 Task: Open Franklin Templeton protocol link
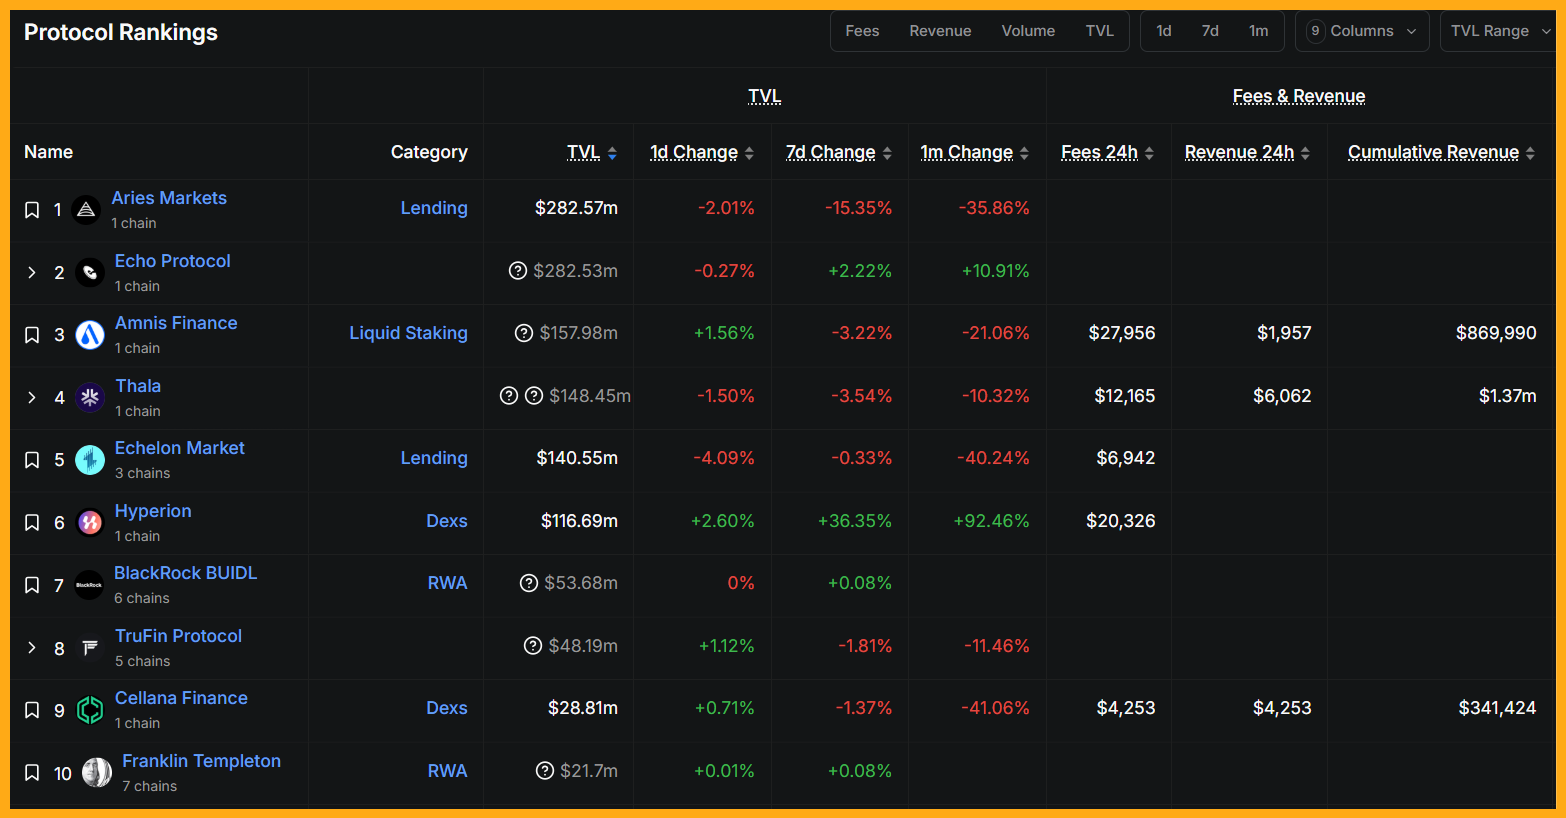click(201, 761)
